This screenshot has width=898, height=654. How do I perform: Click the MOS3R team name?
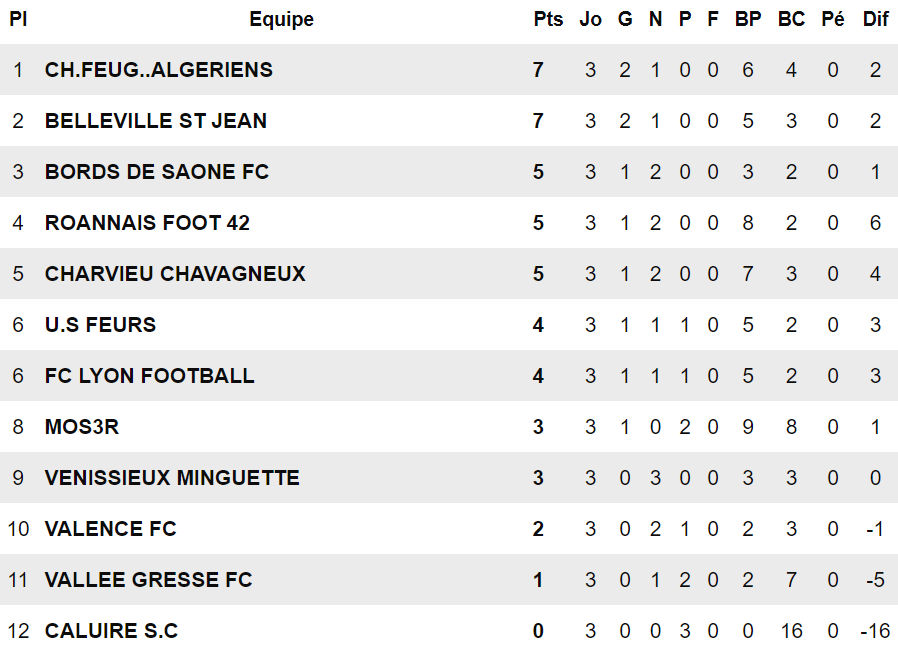81,427
